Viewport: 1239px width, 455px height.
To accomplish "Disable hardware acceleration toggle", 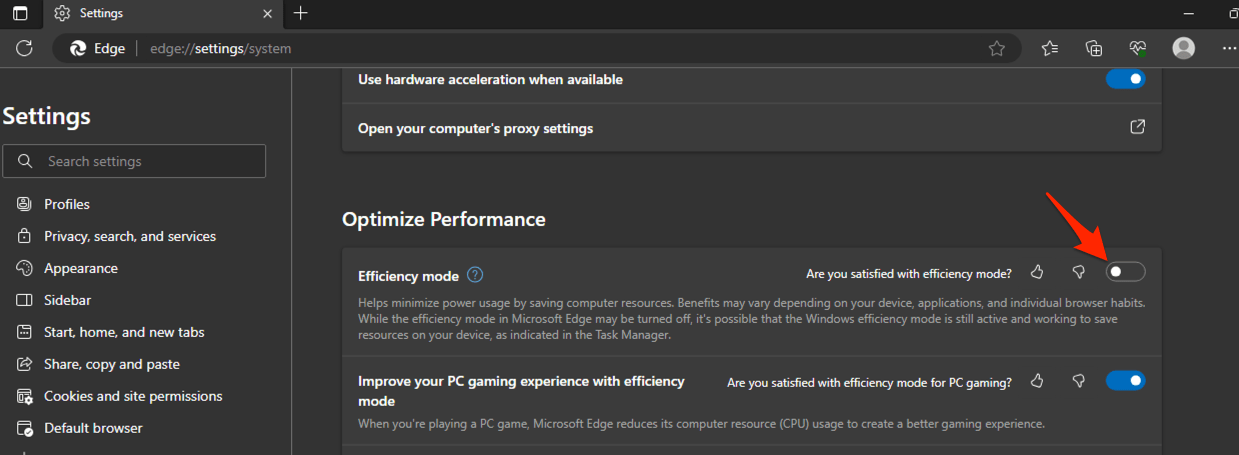I will [x=1125, y=79].
